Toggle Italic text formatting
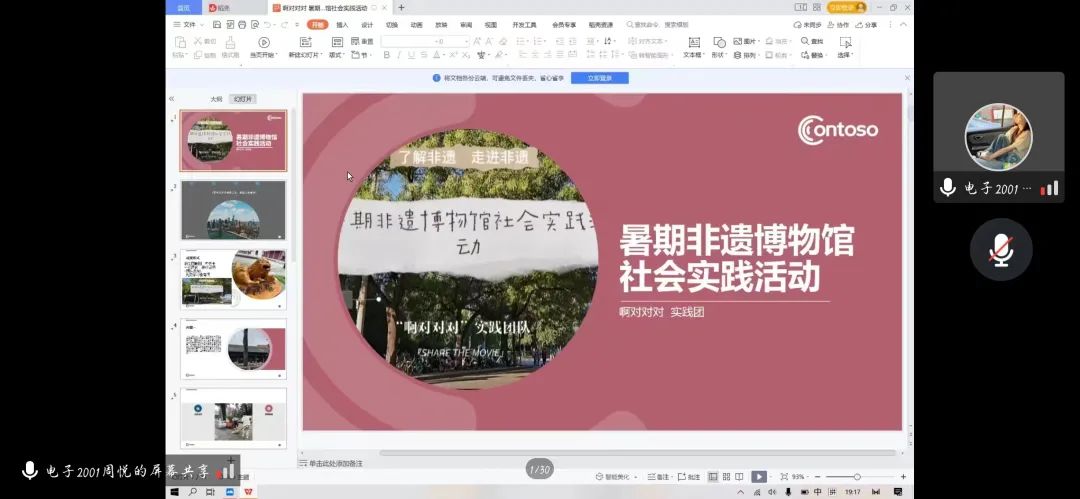 pos(399,55)
